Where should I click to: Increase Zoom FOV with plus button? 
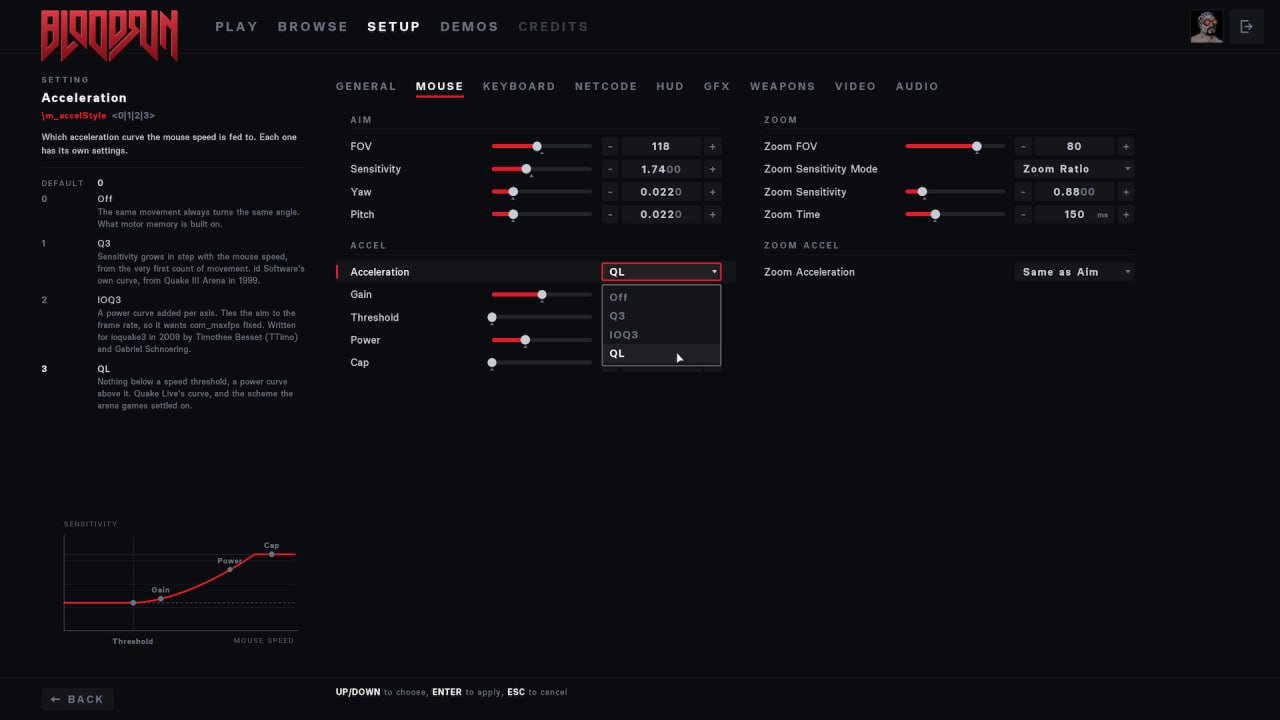coord(1126,146)
